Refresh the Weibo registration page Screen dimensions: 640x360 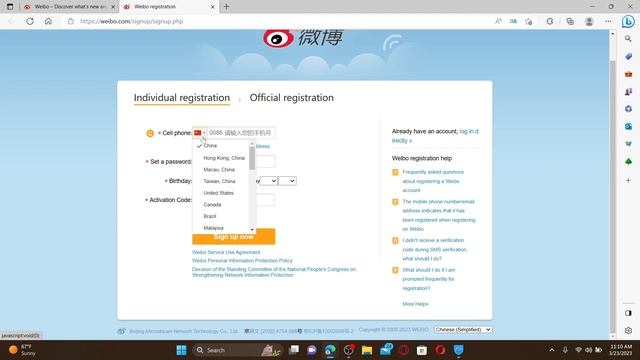pyautogui.click(x=30, y=21)
